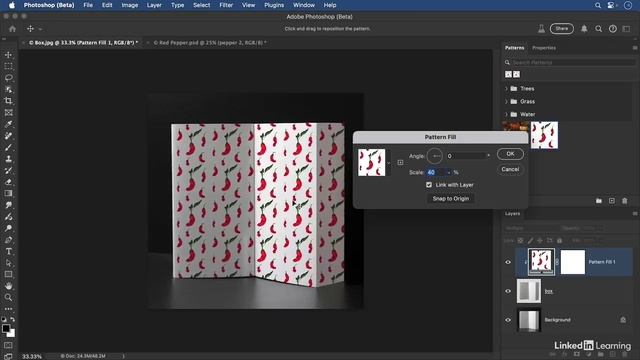Screen dimensions: 640x360
Task: Expand the Water pattern group
Action: point(507,114)
